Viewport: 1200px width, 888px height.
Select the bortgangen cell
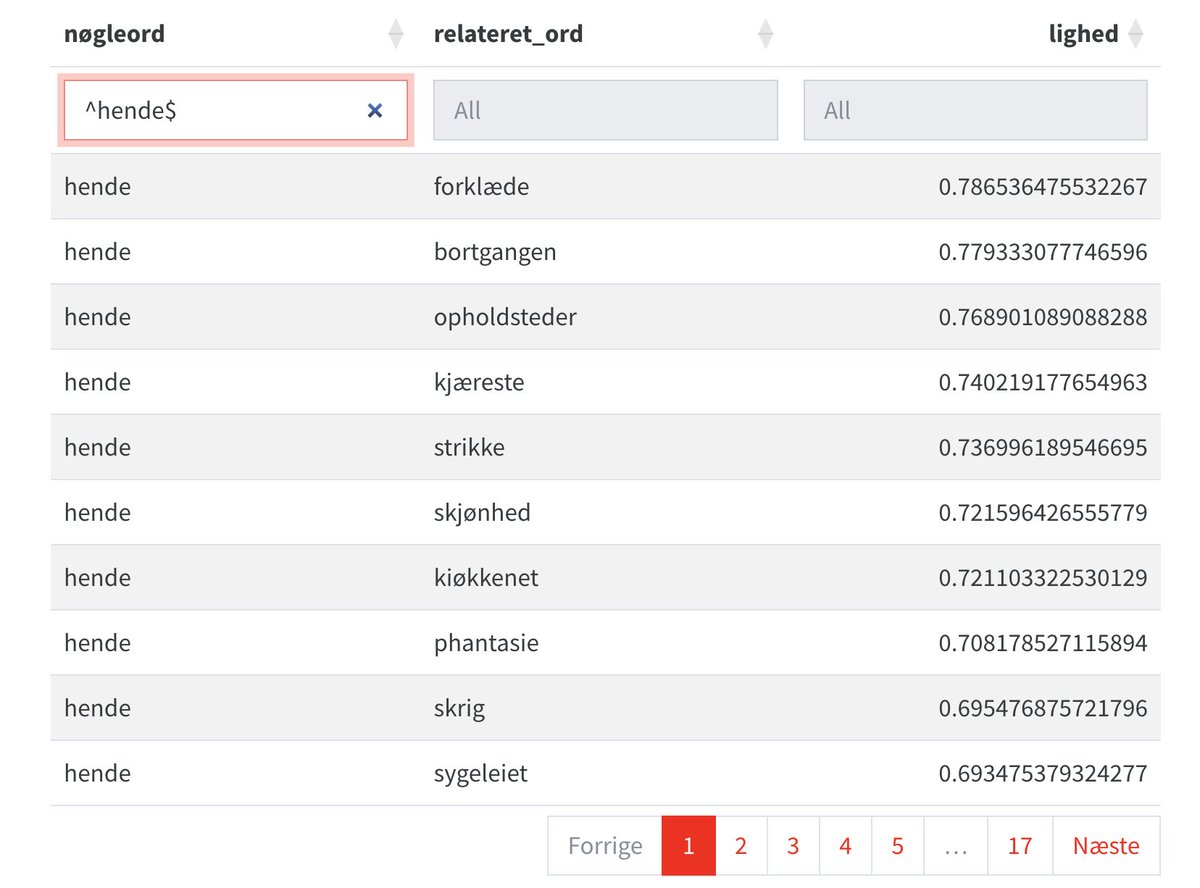[495, 252]
